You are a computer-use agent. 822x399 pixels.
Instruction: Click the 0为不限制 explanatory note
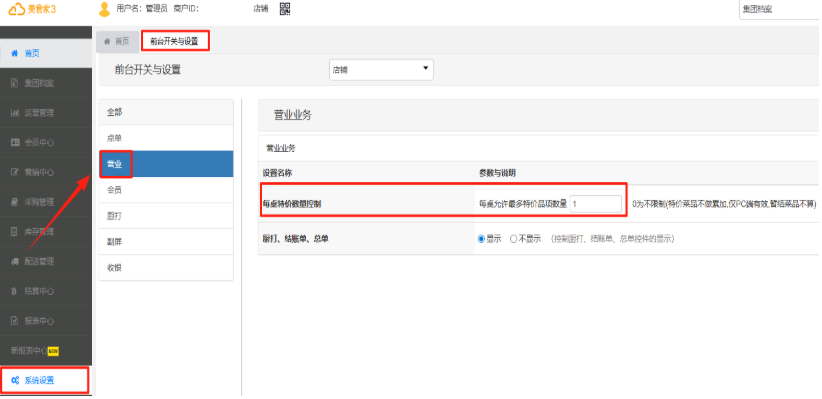(724, 204)
